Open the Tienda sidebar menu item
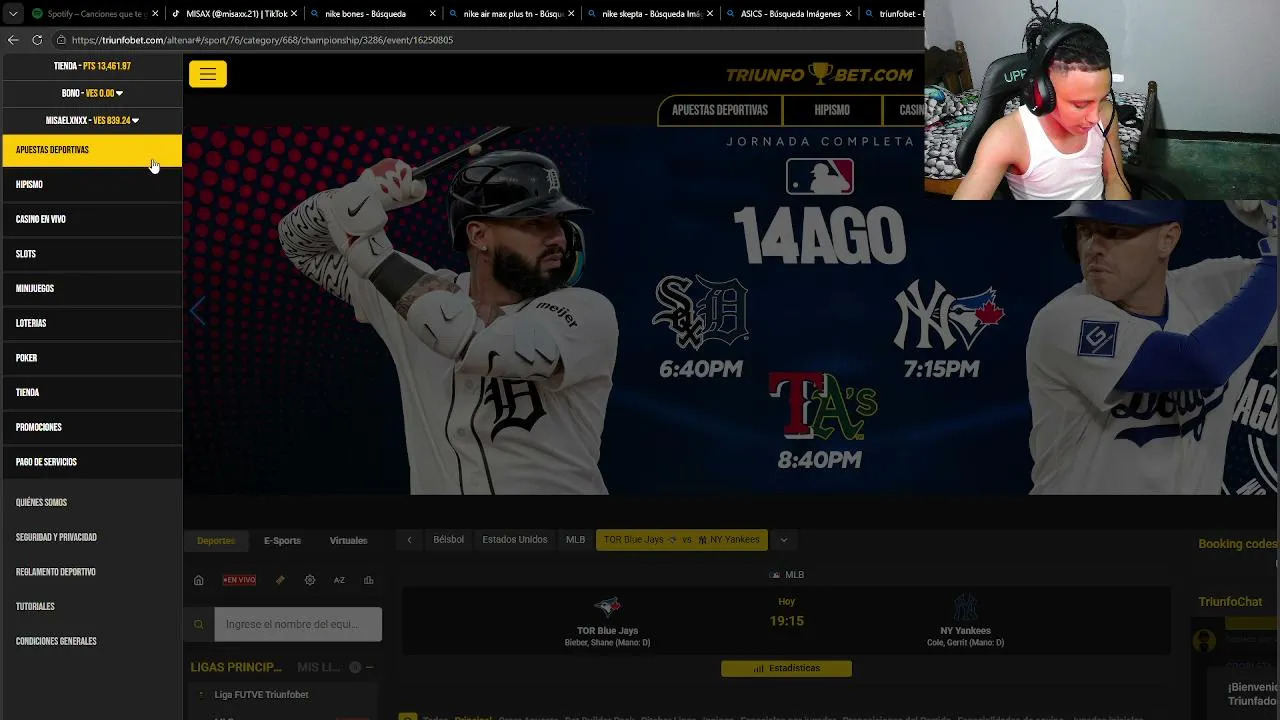Image resolution: width=1280 pixels, height=720 pixels. tap(92, 392)
